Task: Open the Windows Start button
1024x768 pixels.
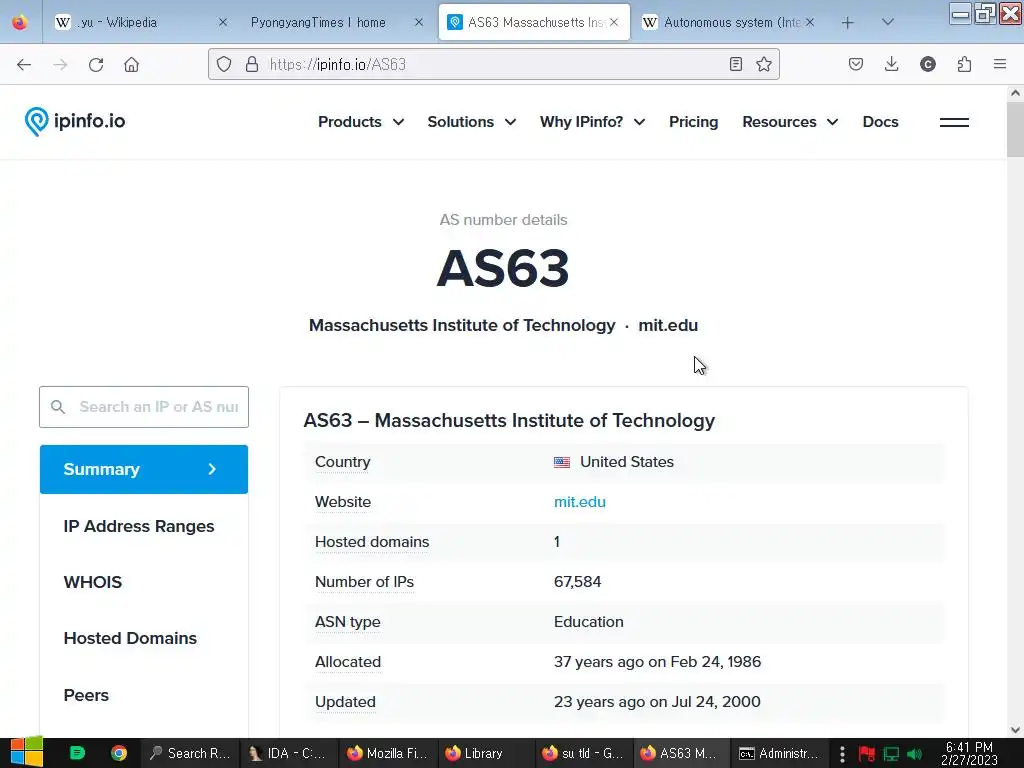Action: coord(27,753)
